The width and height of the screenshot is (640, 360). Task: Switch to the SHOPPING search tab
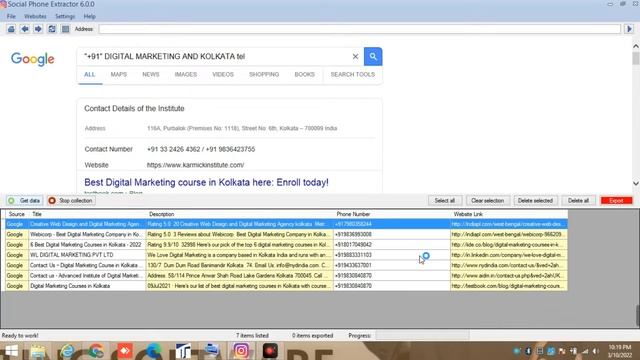(x=264, y=74)
